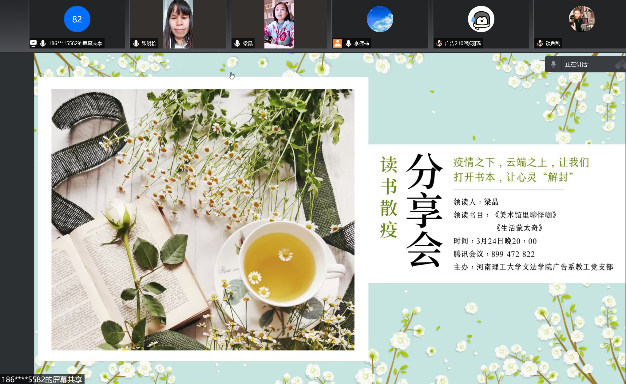
Task: Click the "打开书本，让心灵"解封"" slogan line
Action: (513, 177)
